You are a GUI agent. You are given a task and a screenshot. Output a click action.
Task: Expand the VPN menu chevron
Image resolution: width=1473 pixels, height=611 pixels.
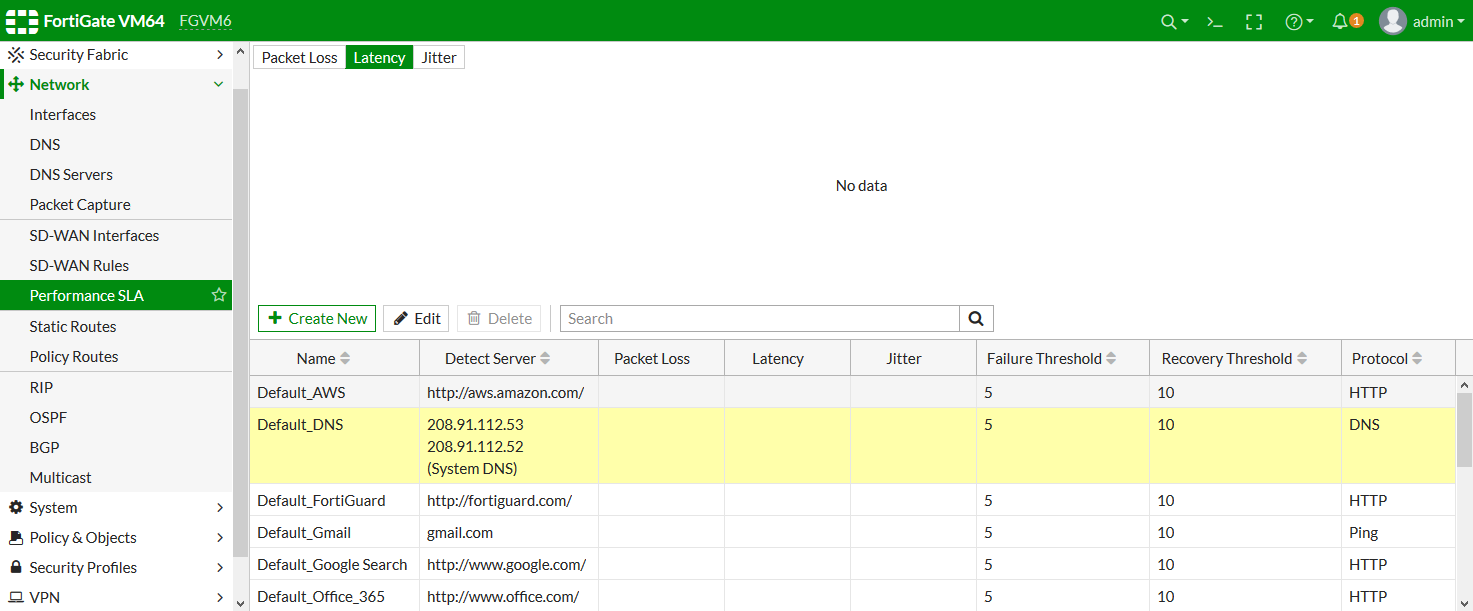pyautogui.click(x=219, y=598)
